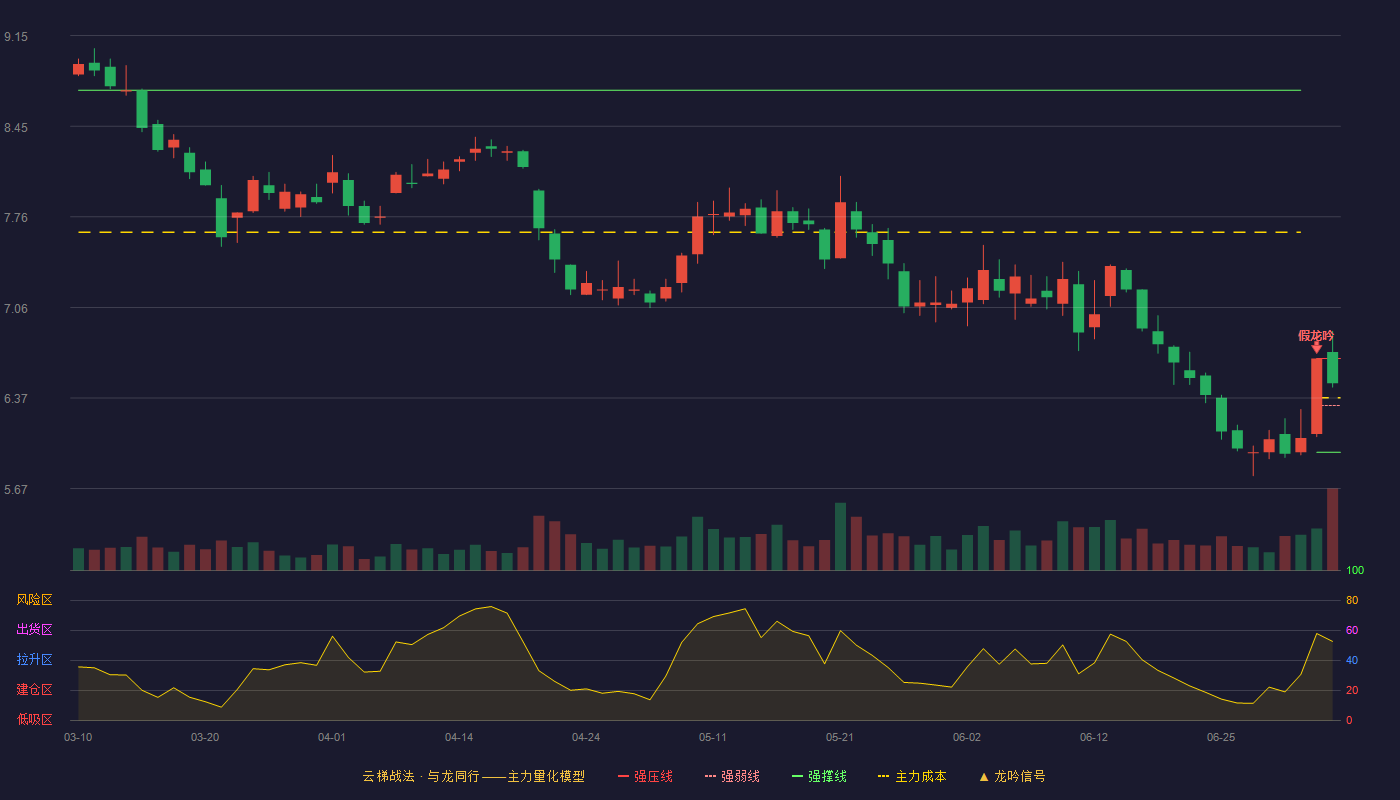Toggle the 强弱线 legend entry
Image resolution: width=1400 pixels, height=800 pixels.
pos(732,776)
